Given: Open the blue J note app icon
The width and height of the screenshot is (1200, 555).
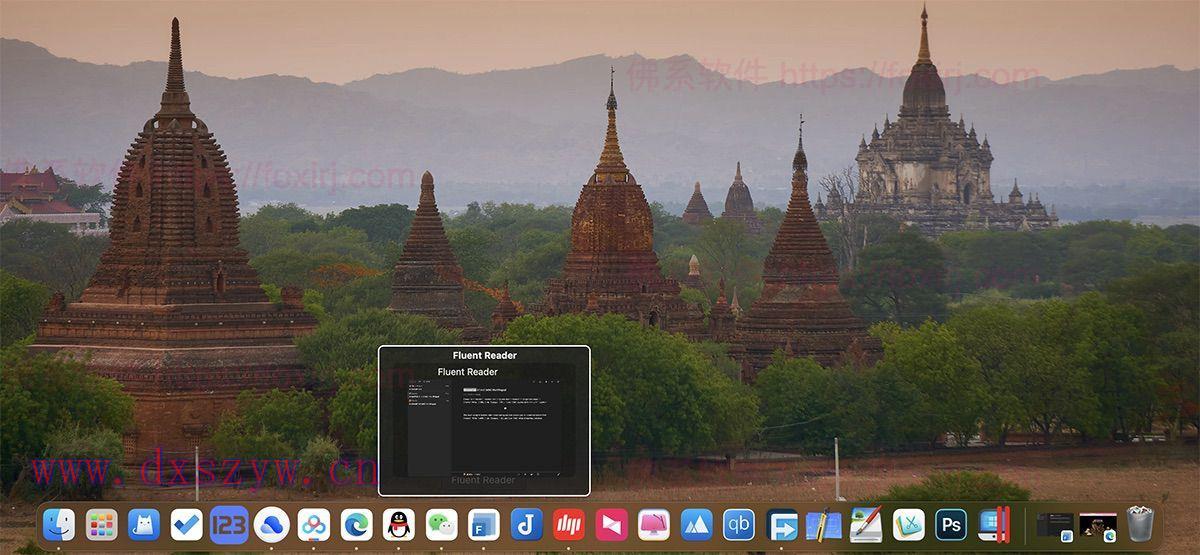Looking at the screenshot, I should [x=526, y=524].
